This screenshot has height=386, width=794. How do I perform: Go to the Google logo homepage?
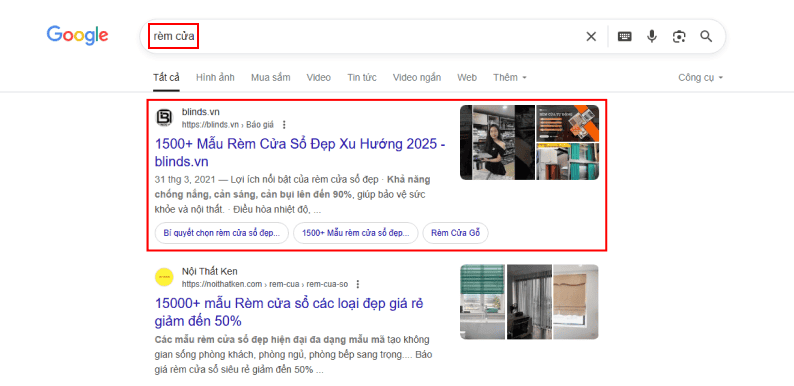77,35
